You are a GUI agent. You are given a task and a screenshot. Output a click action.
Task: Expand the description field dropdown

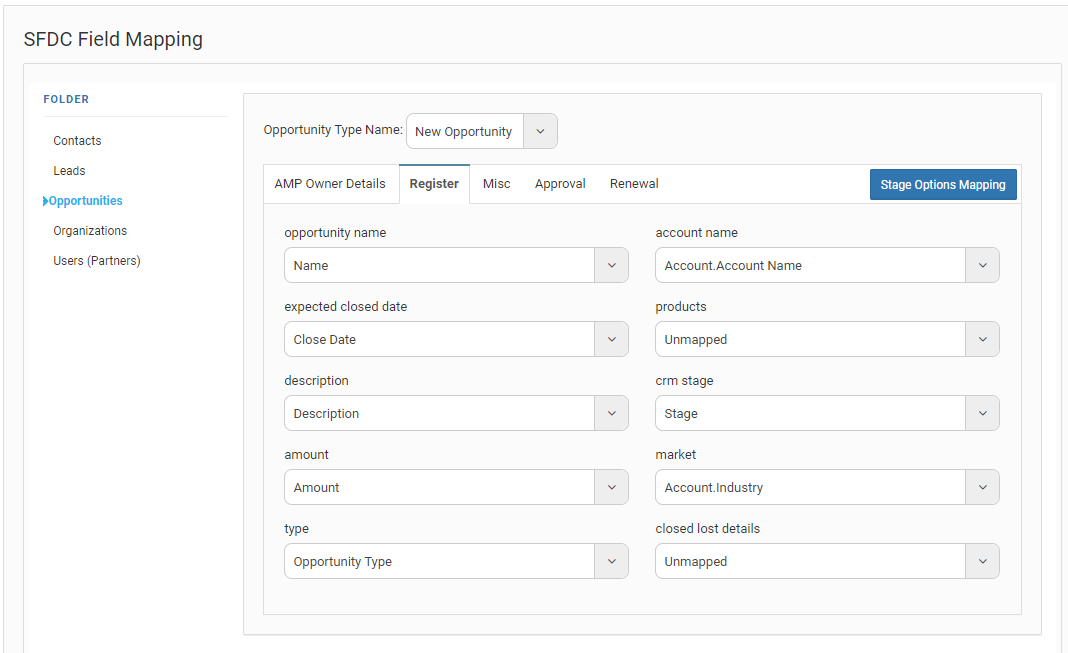611,414
